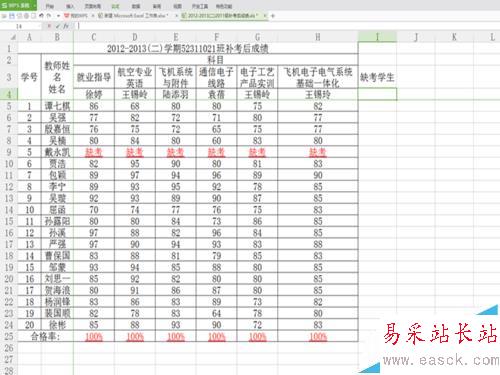Click score 64 in row 23
The image size is (500, 375).
pyautogui.click(x=216, y=313)
